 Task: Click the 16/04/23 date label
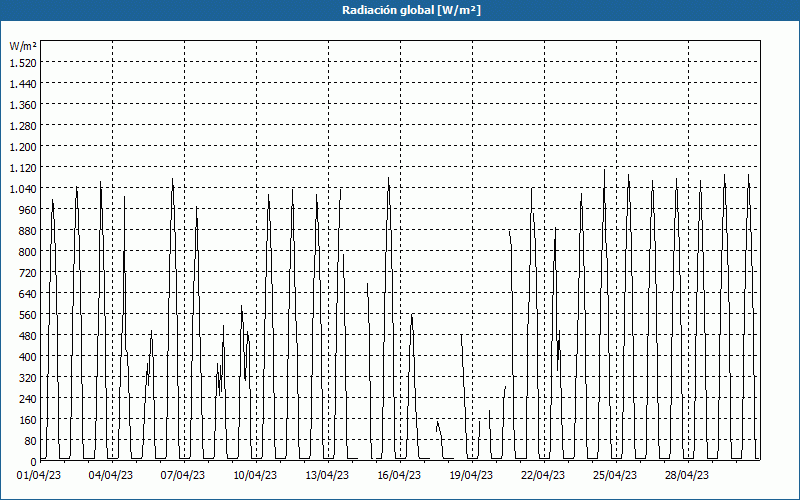click(398, 475)
